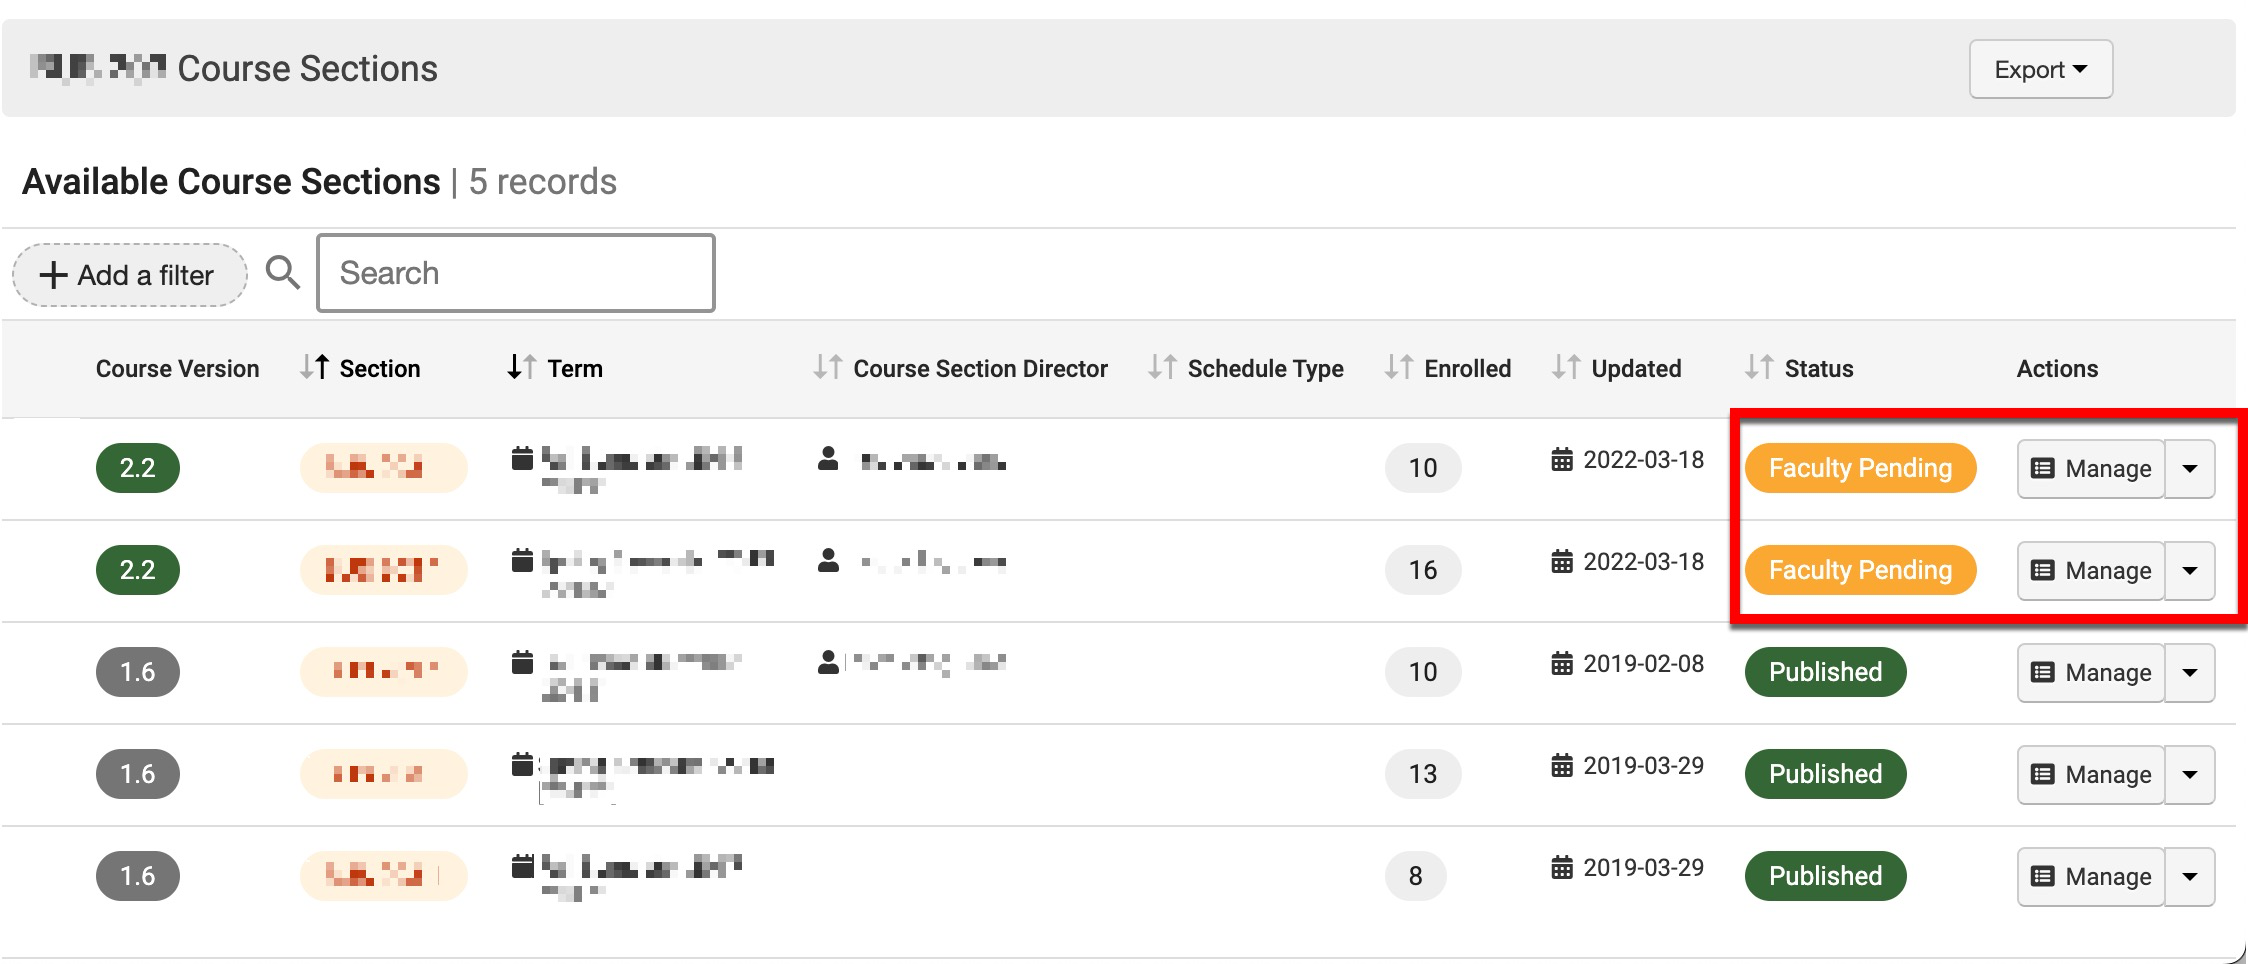Click the Published status badge for 2019-02-08
Image resolution: width=2248 pixels, height=964 pixels.
pos(1825,672)
